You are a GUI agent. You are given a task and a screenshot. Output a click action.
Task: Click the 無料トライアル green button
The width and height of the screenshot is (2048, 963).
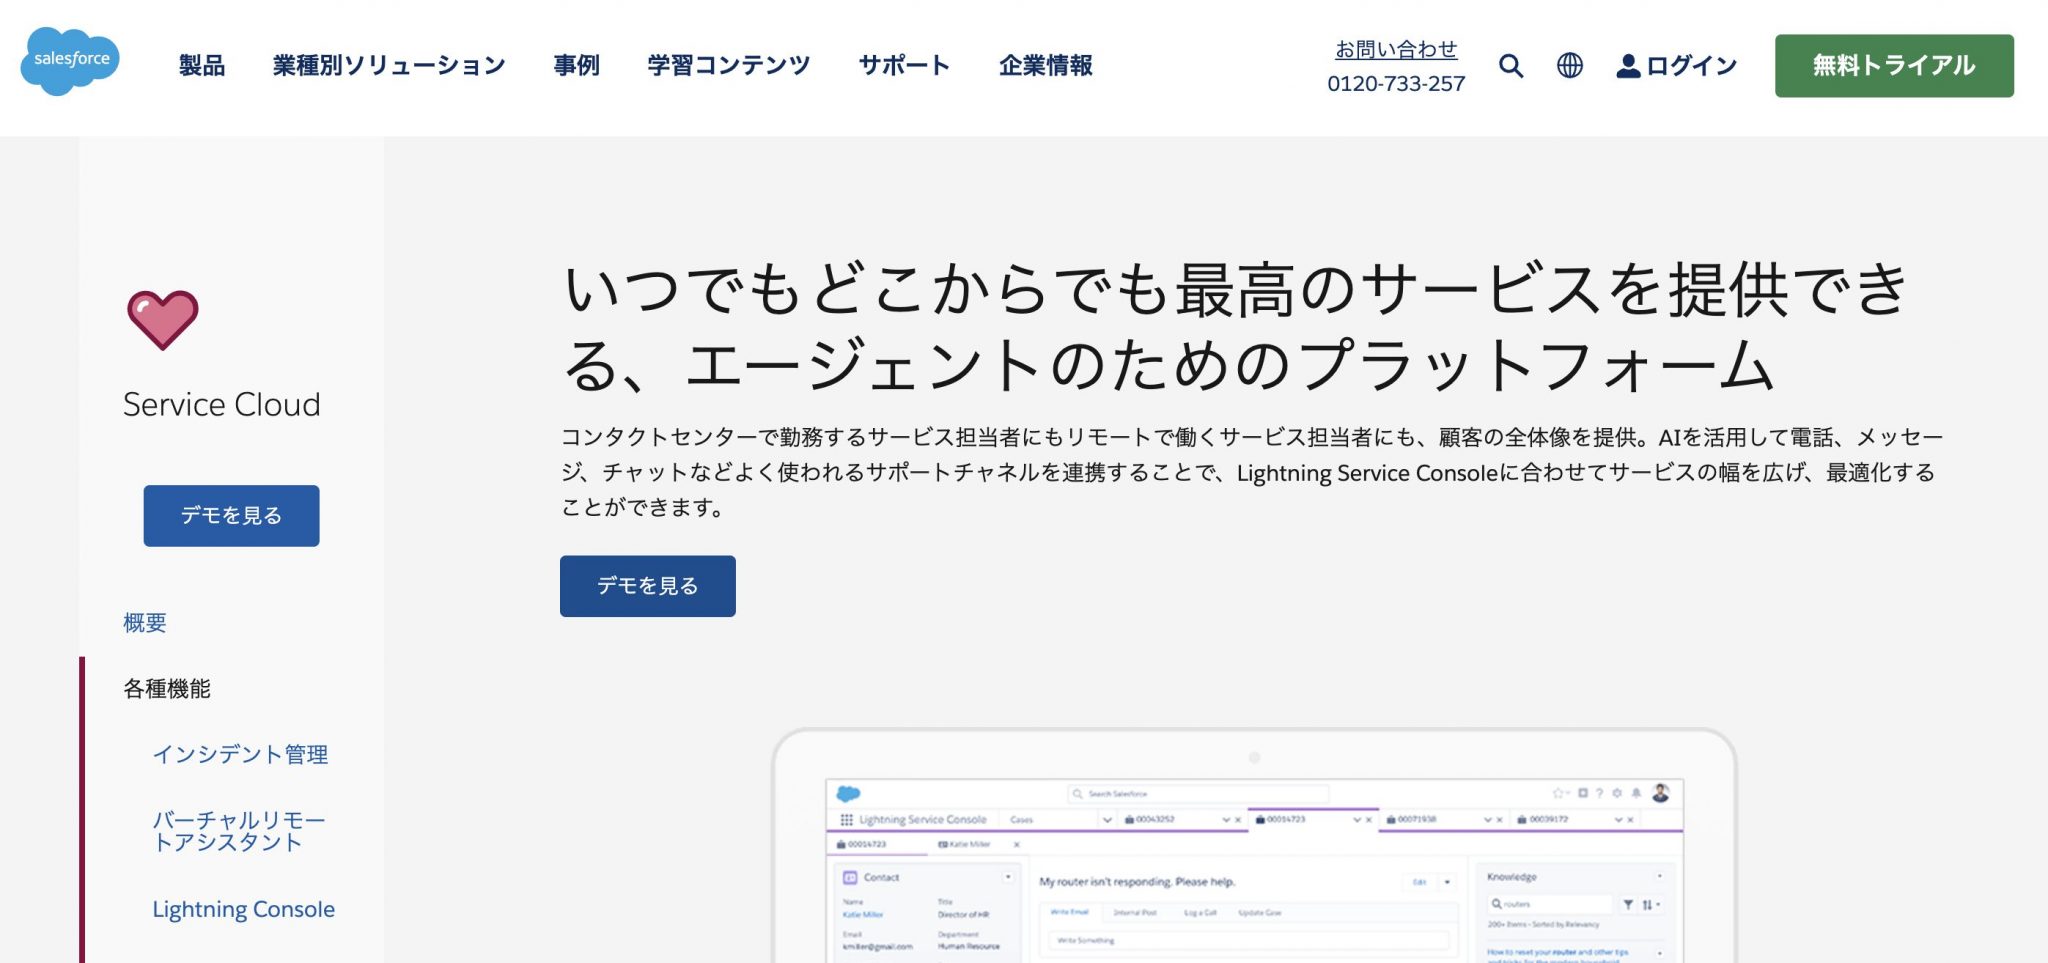point(1893,64)
